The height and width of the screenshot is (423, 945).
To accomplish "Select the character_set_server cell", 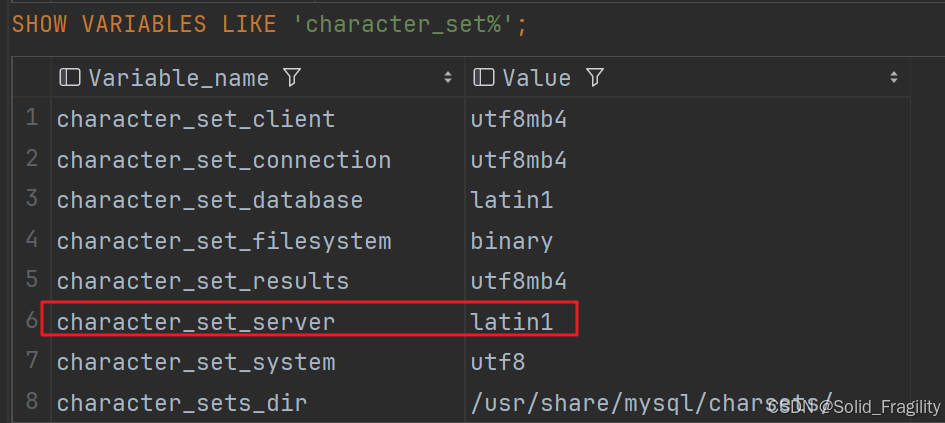I will pos(258,322).
